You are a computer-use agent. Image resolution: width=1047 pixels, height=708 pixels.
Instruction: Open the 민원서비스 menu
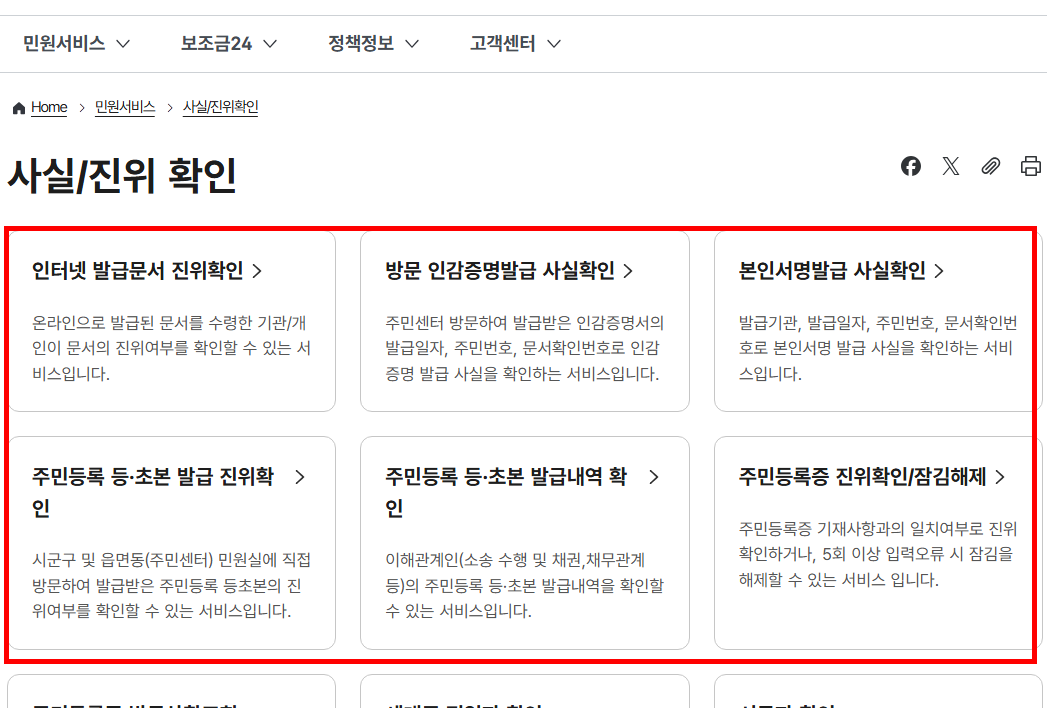pyautogui.click(x=62, y=43)
